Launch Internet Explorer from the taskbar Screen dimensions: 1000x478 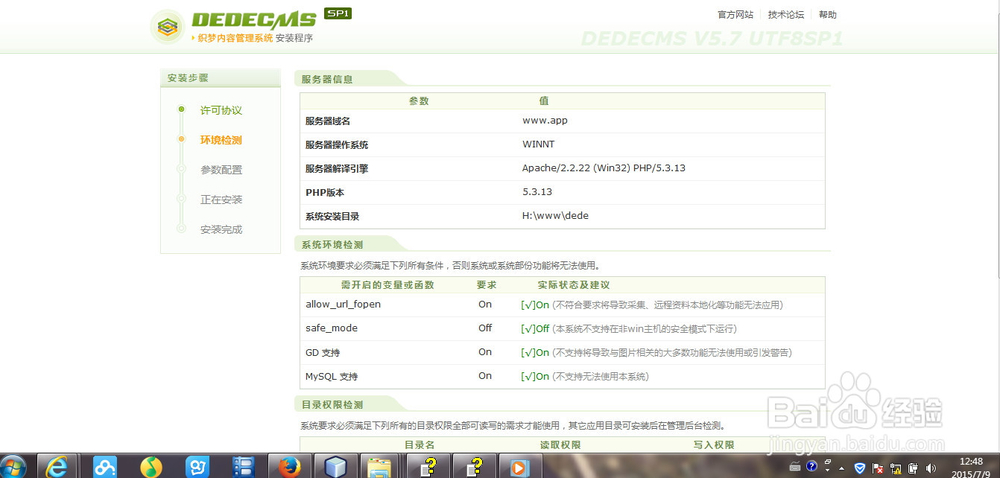click(57, 467)
